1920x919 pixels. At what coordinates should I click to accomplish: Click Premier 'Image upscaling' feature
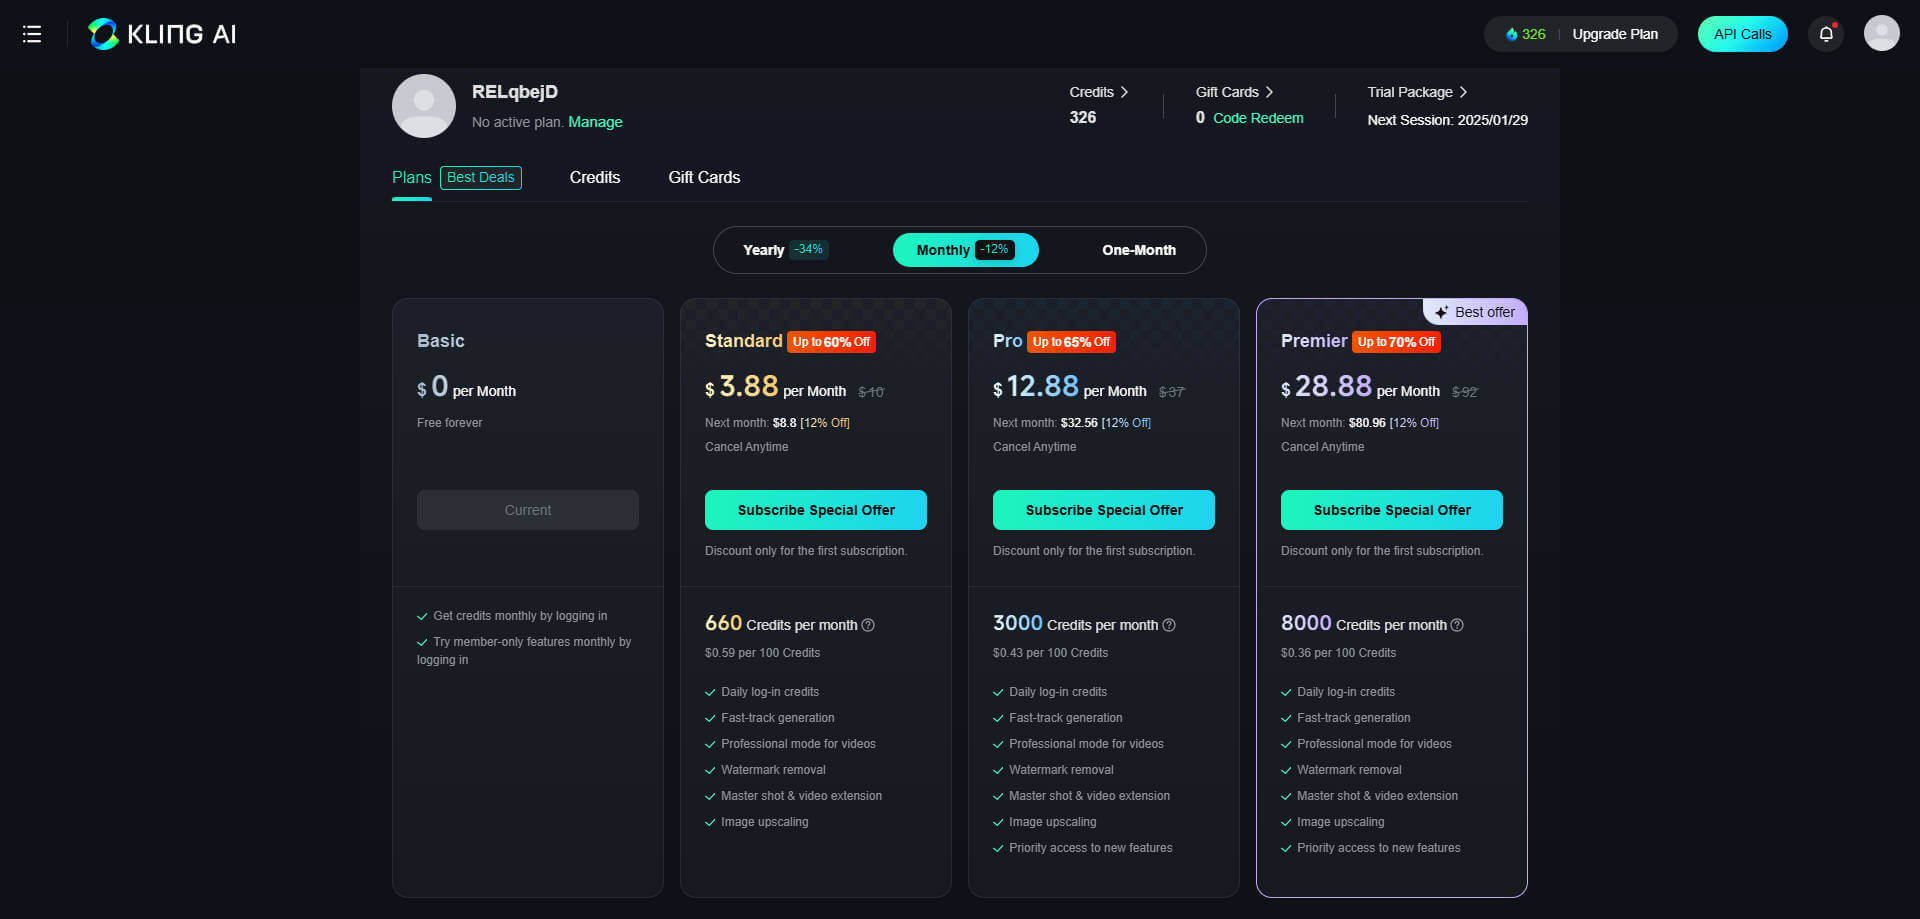click(x=1340, y=822)
